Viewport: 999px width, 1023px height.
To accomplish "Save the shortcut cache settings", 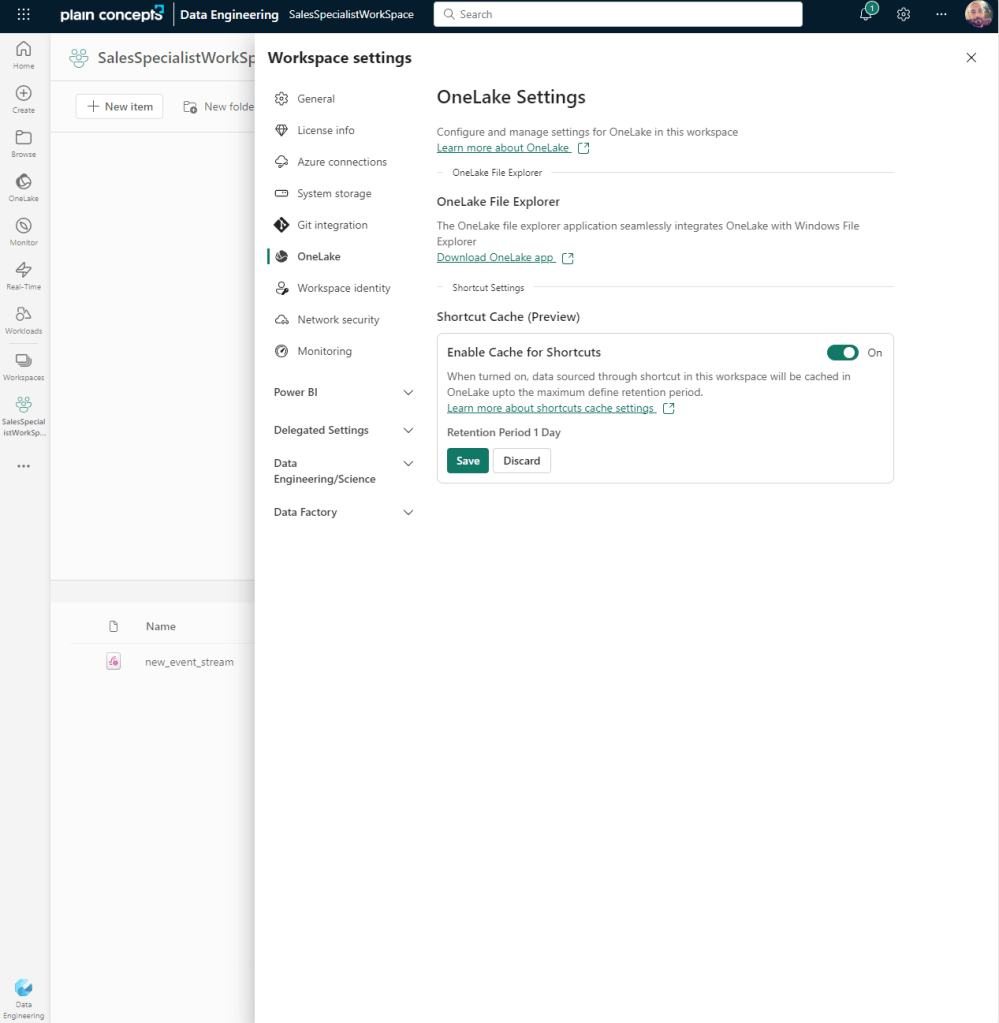I will coord(467,461).
